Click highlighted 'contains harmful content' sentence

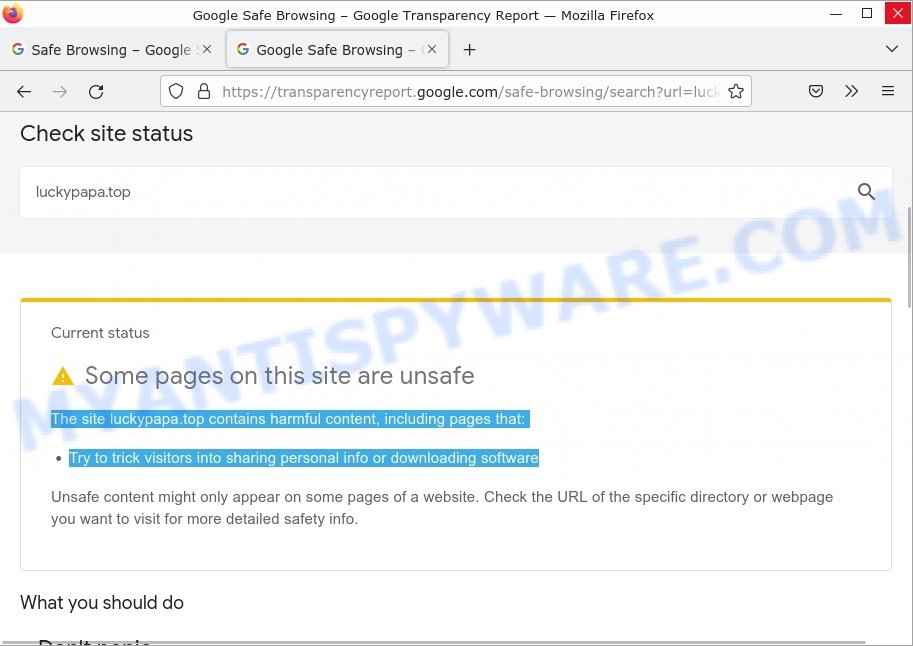[290, 419]
